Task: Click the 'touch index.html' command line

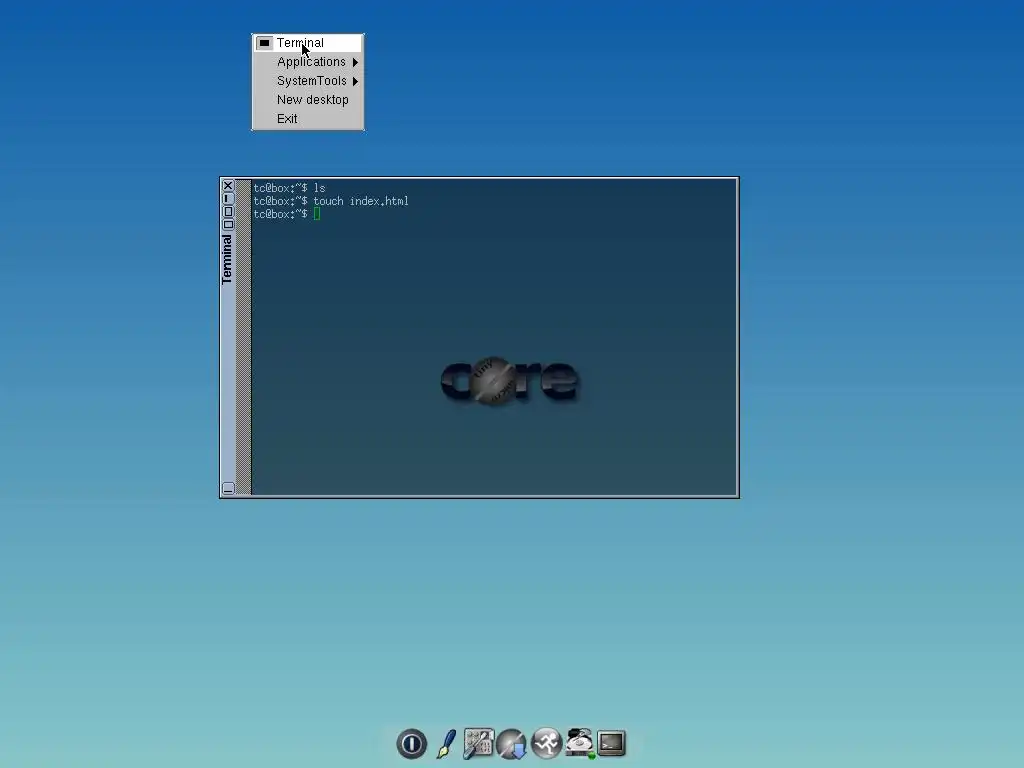Action: [x=331, y=201]
